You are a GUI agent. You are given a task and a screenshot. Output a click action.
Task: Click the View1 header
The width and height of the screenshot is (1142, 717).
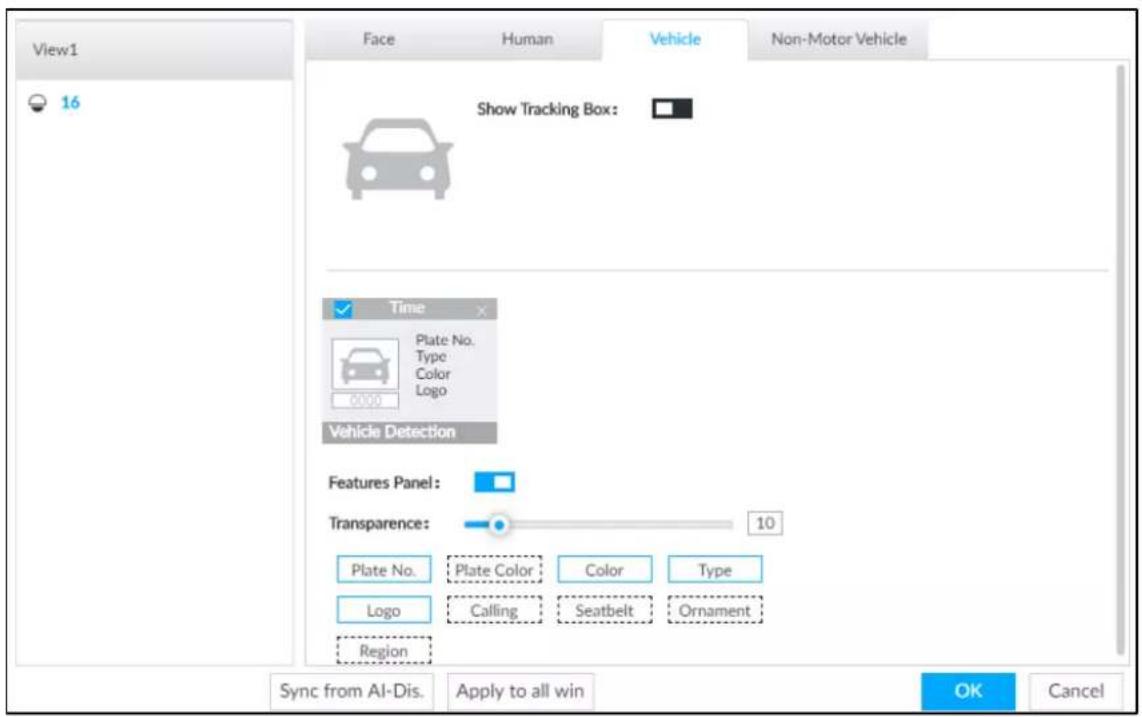coord(154,50)
